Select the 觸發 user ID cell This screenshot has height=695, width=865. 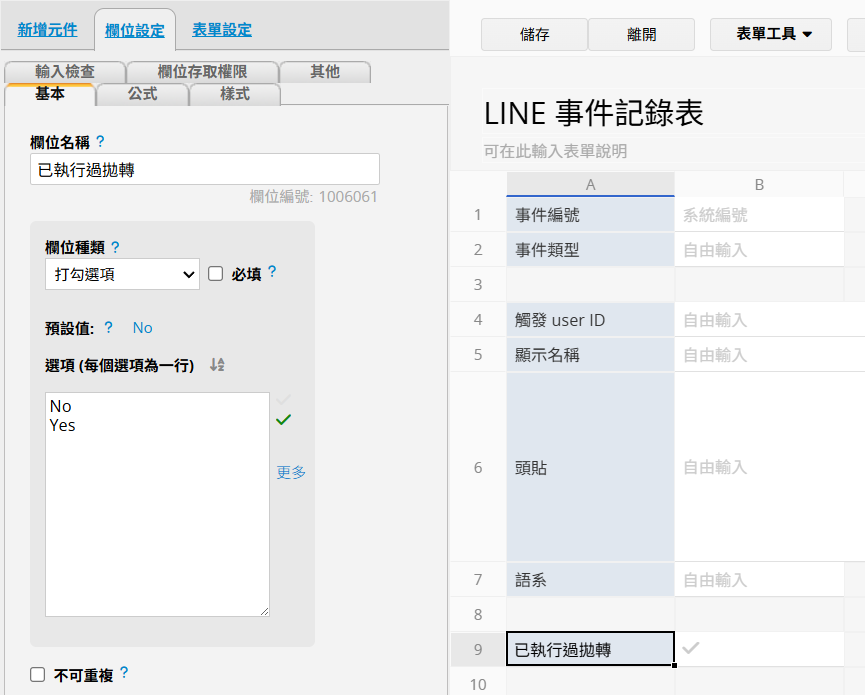[x=590, y=320]
